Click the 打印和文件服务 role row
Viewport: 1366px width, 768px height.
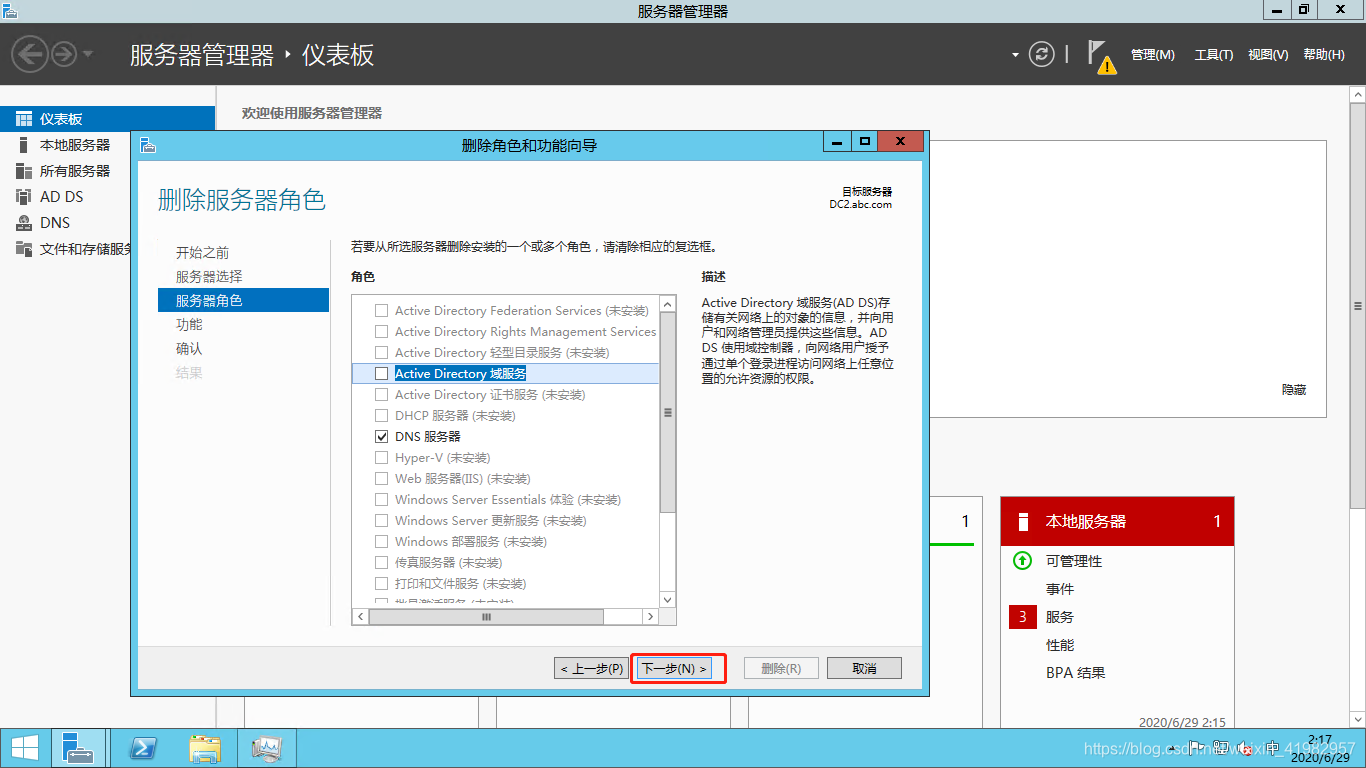[x=506, y=584]
